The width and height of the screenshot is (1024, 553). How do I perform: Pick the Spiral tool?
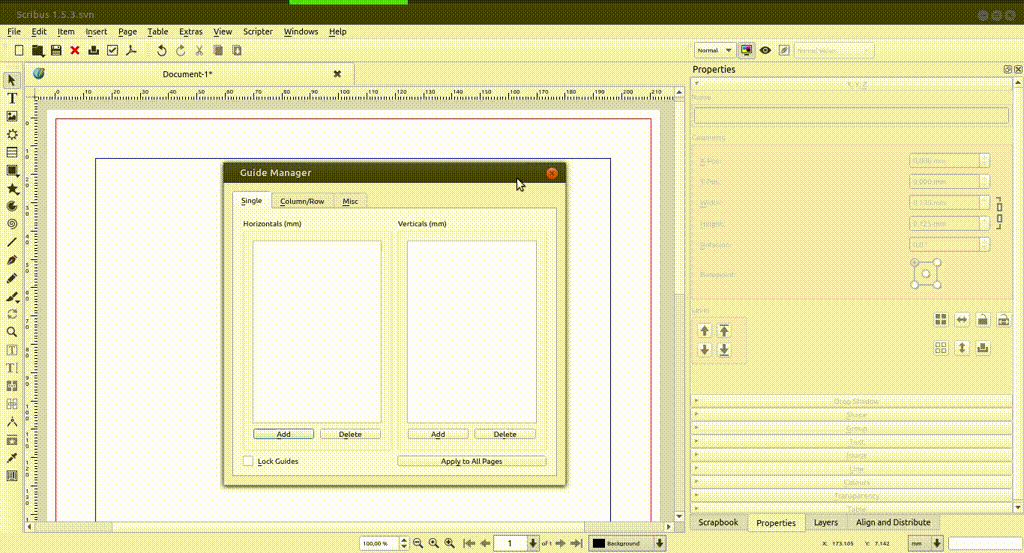[x=12, y=224]
